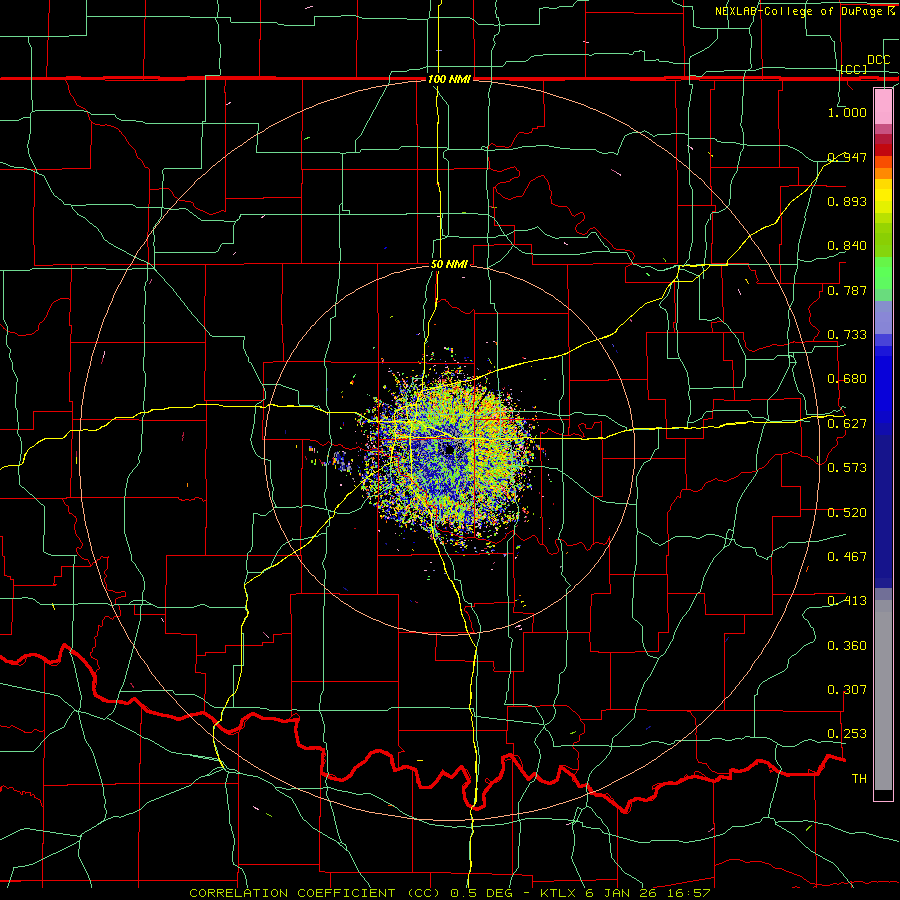This screenshot has height=900, width=900.
Task: Pick the gray segment of the color bar
Action: click(883, 695)
